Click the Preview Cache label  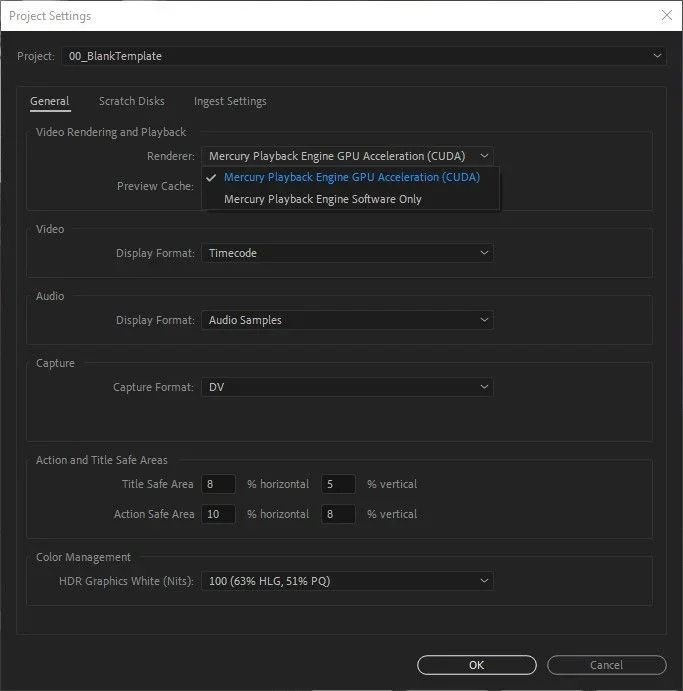click(x=155, y=186)
